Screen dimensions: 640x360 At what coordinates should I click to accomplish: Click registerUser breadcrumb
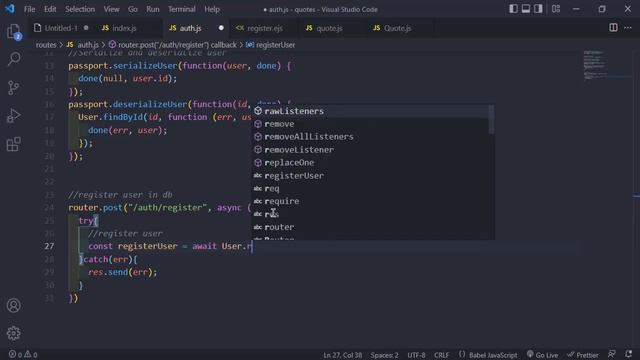[275, 45]
